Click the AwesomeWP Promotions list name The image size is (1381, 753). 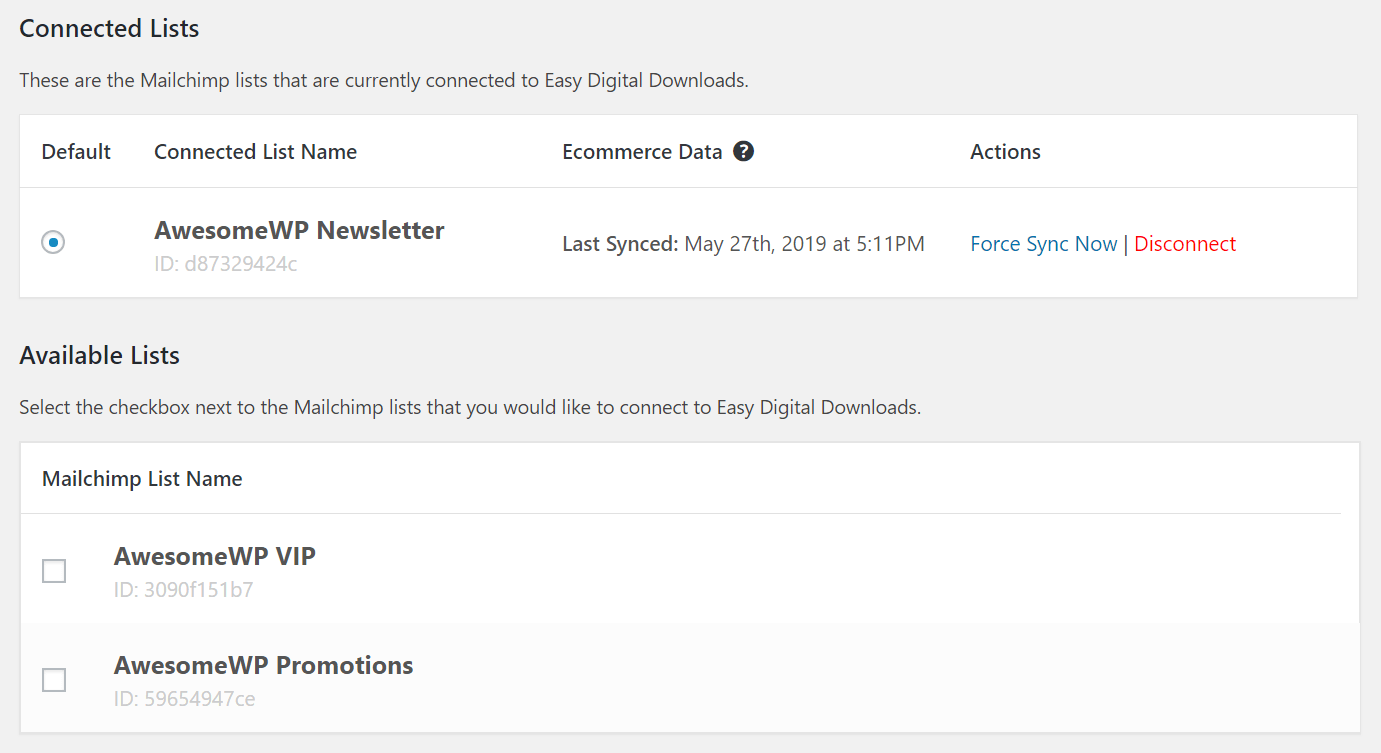(263, 666)
